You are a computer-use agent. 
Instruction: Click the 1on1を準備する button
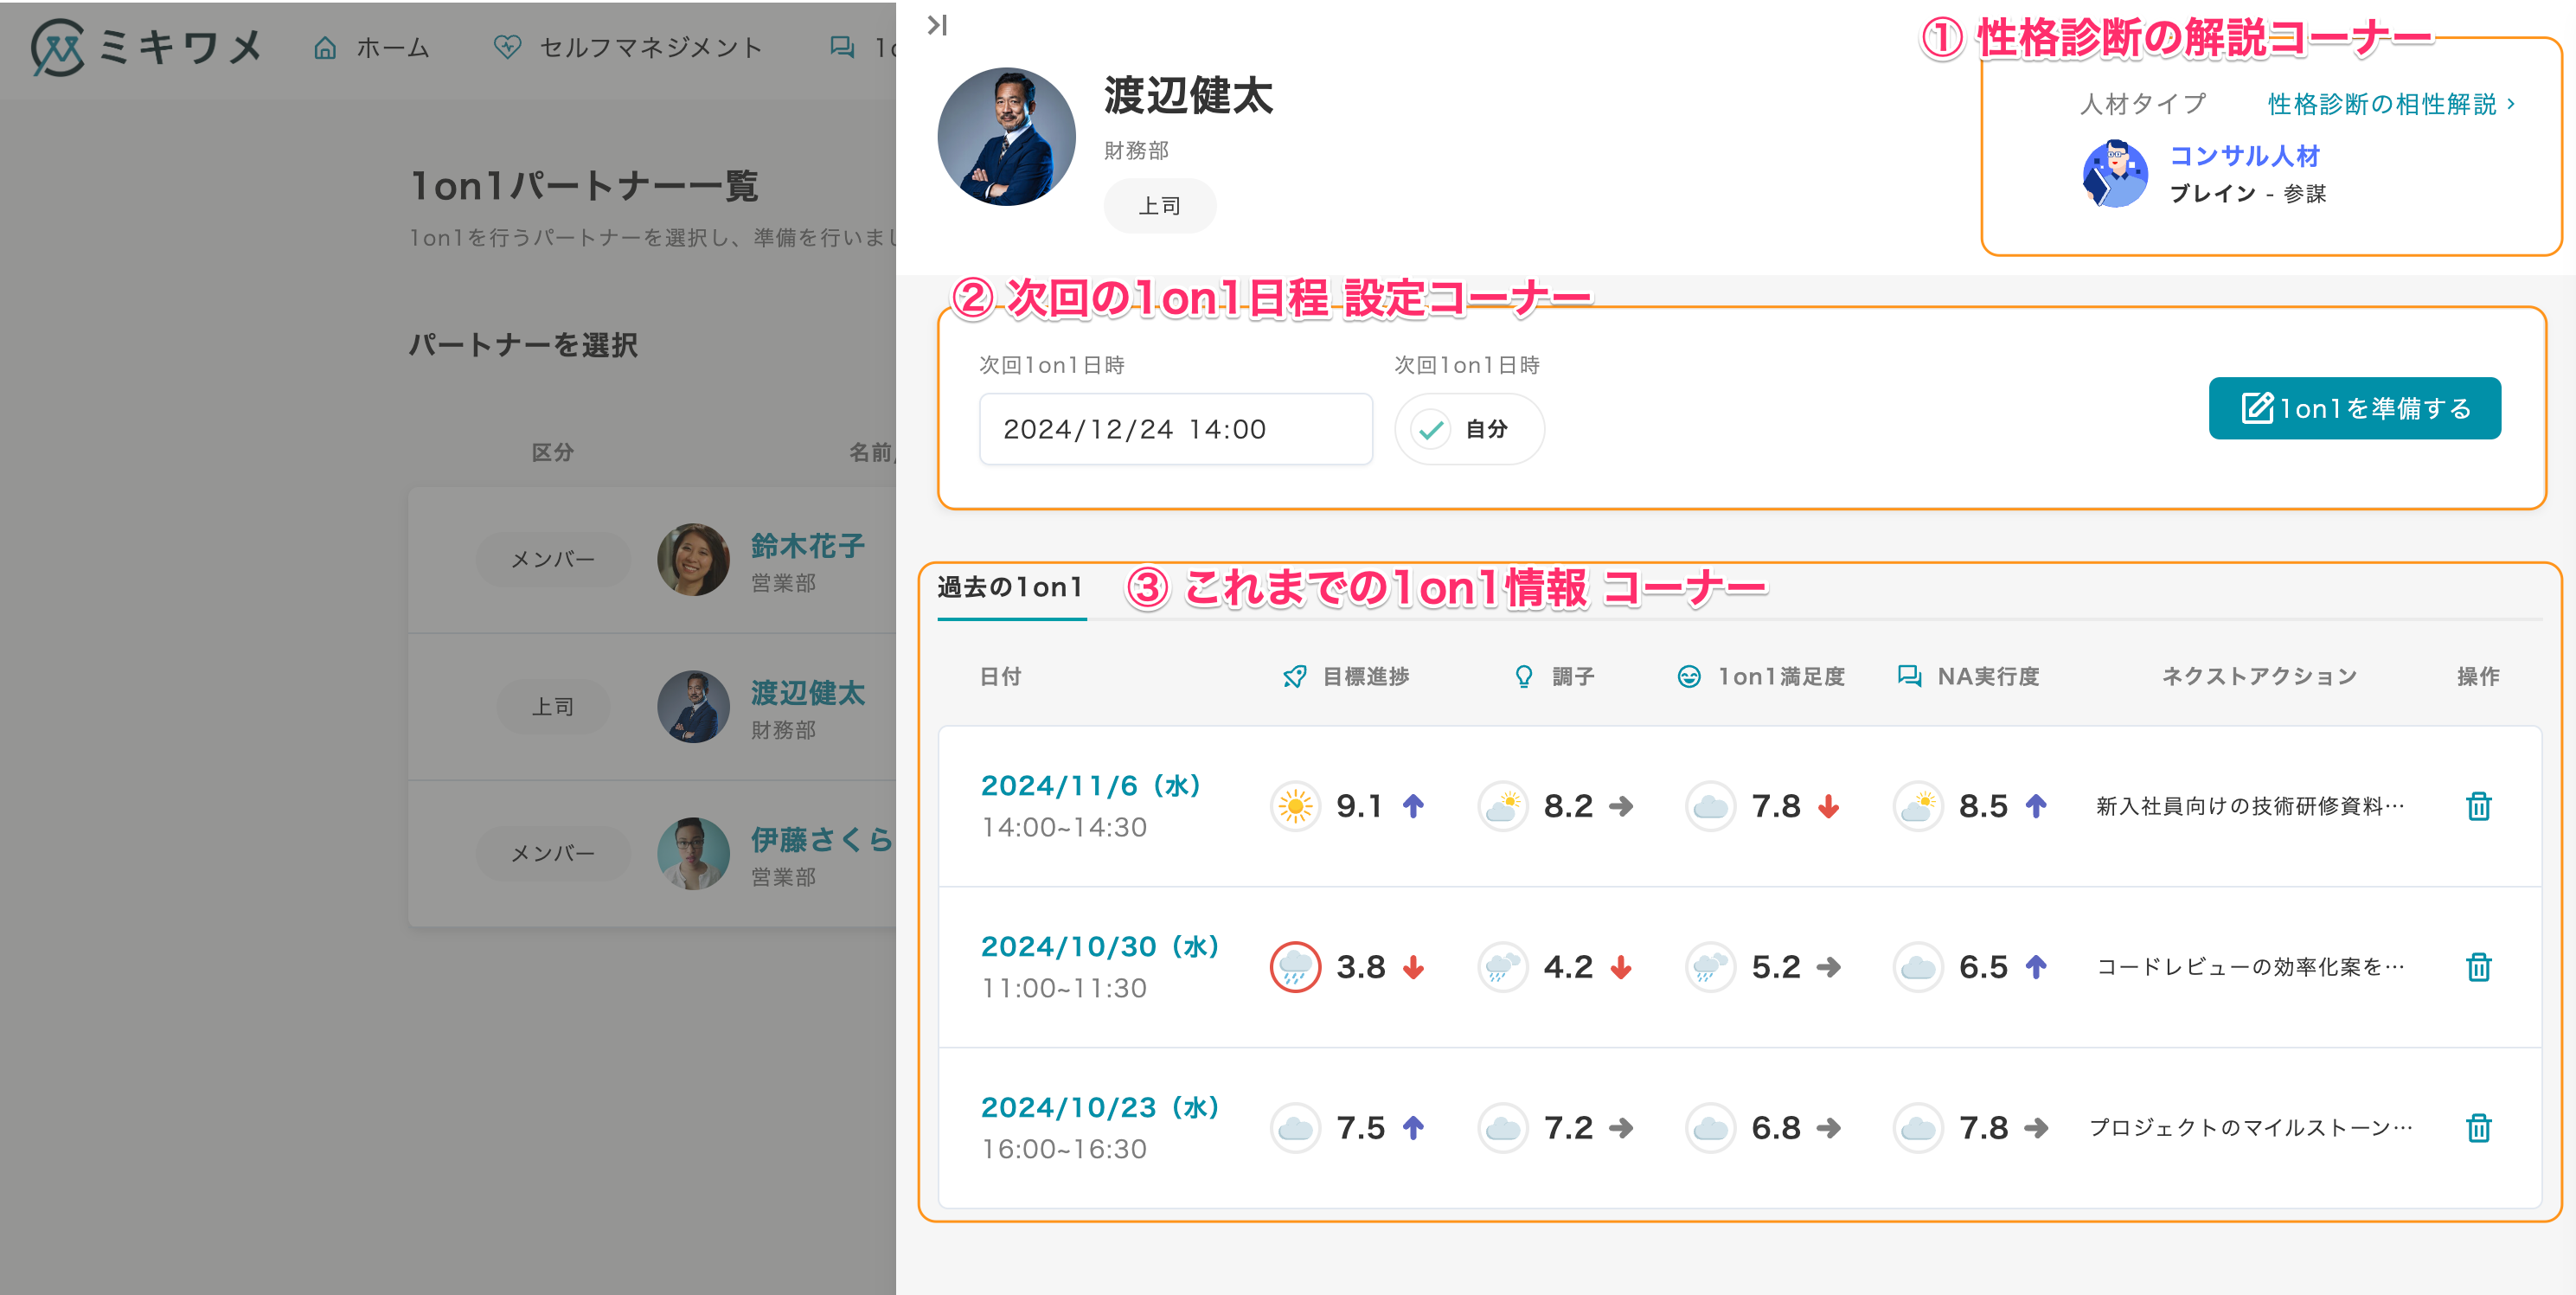tap(2354, 408)
